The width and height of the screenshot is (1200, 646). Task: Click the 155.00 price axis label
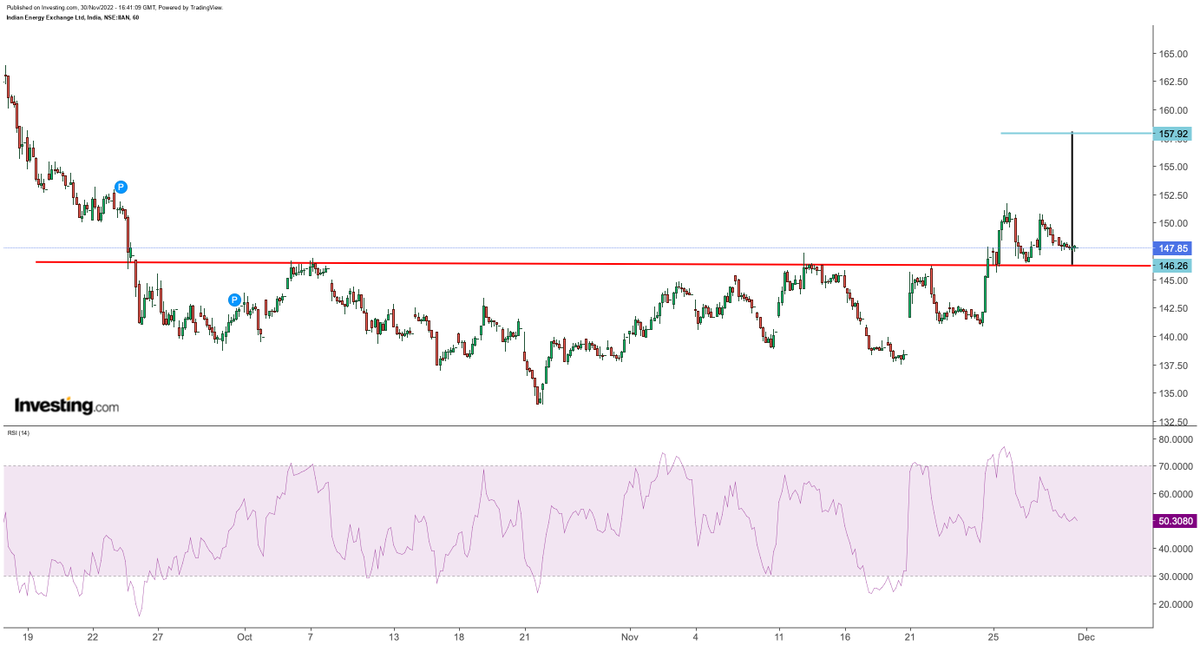[1173, 167]
